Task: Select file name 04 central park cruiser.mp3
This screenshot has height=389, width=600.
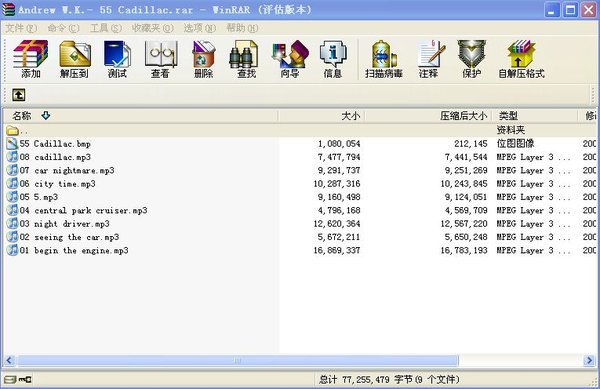Action: click(x=83, y=210)
